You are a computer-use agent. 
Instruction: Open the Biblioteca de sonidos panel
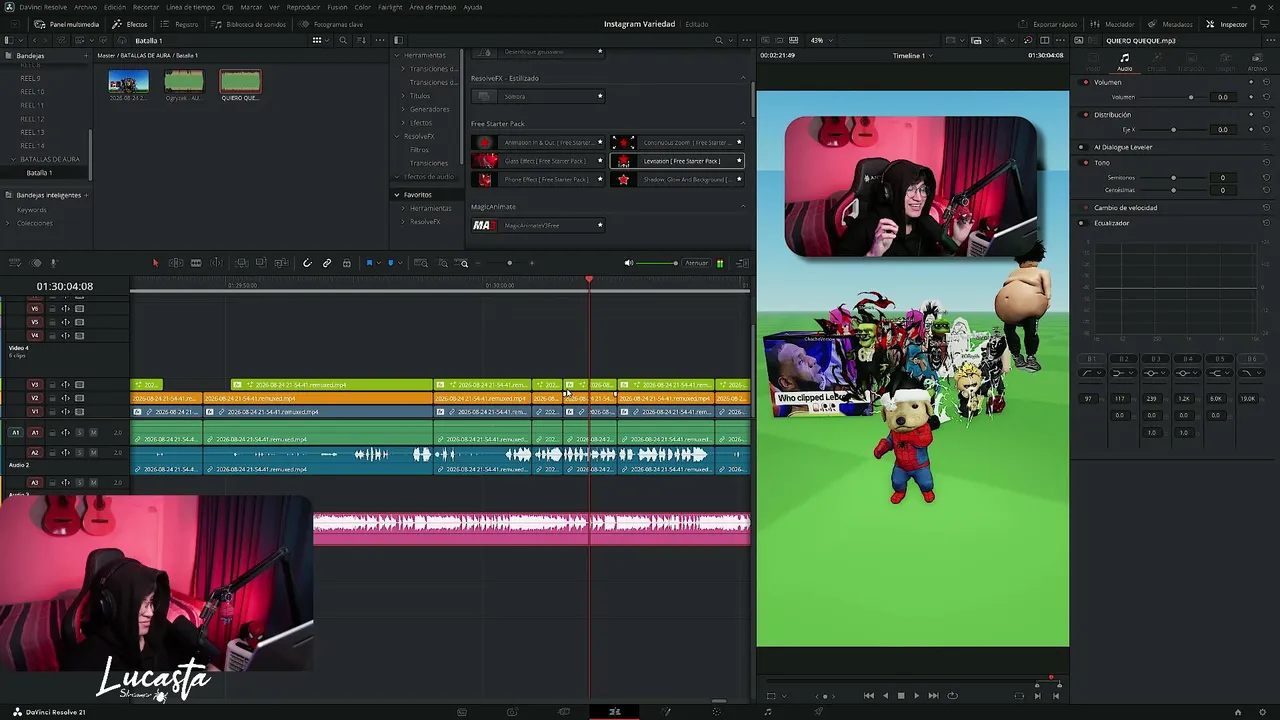point(249,24)
